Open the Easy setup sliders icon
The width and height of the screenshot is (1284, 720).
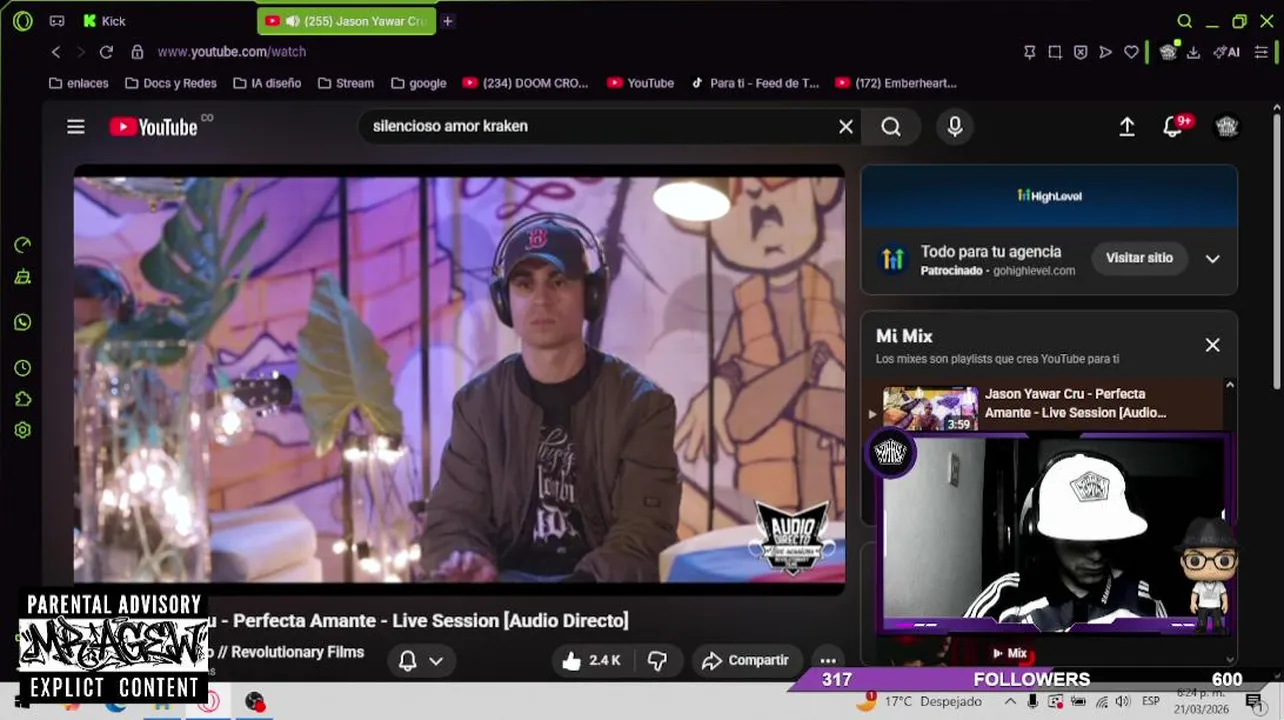pyautogui.click(x=1261, y=52)
